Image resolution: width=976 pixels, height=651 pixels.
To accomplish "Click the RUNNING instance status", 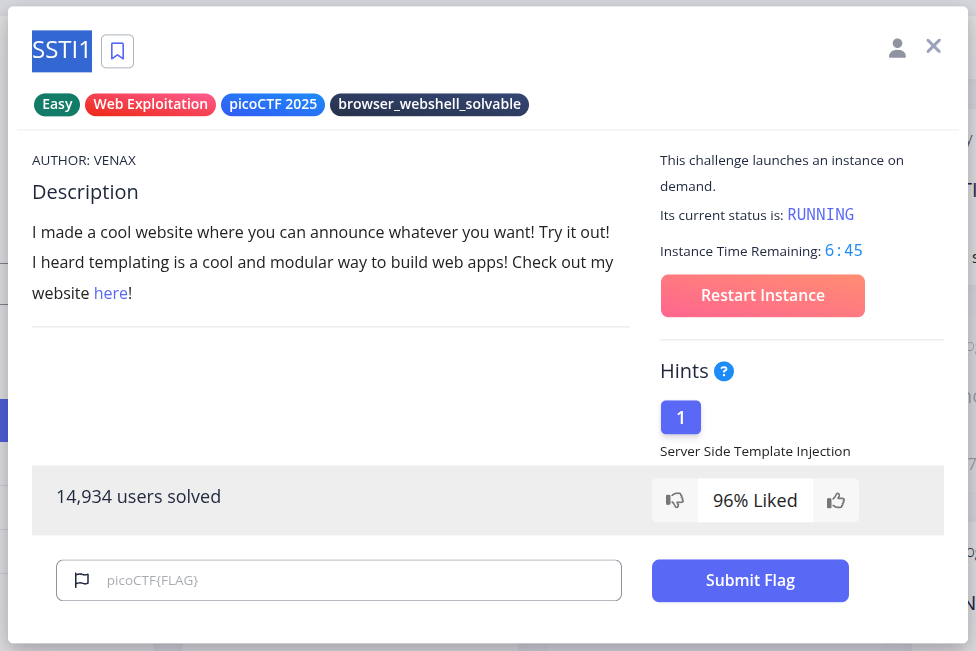I will 820,214.
